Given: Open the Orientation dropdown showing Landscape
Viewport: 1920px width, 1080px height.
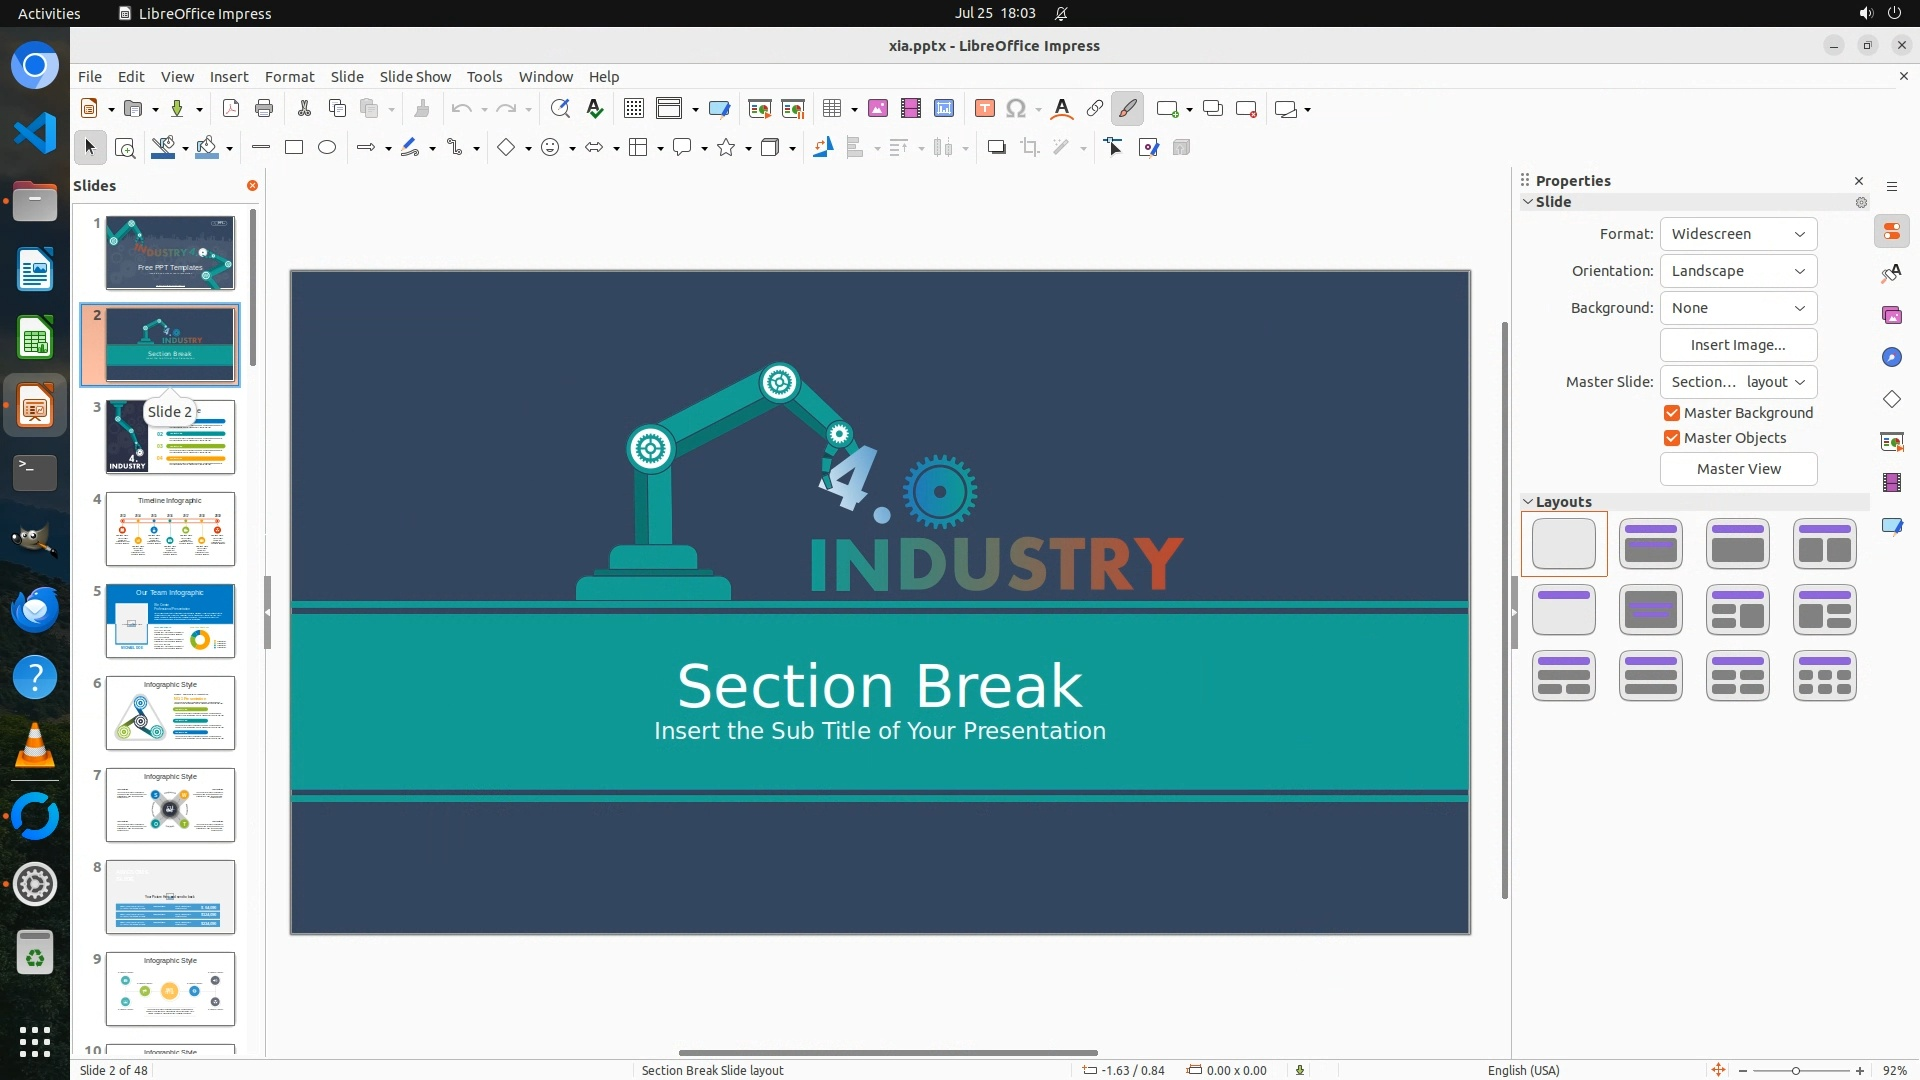Looking at the screenshot, I should click(x=1738, y=271).
